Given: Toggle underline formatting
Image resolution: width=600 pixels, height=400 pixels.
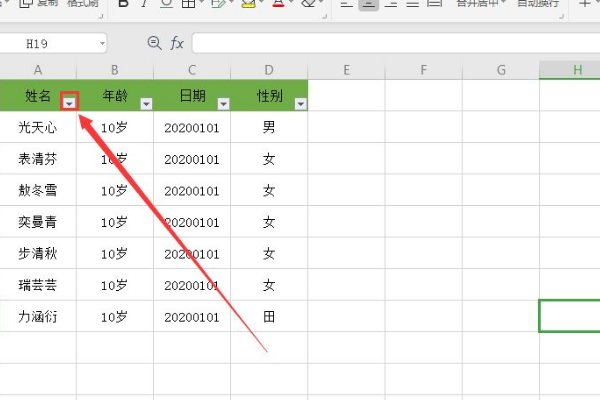Looking at the screenshot, I should tap(166, 3).
